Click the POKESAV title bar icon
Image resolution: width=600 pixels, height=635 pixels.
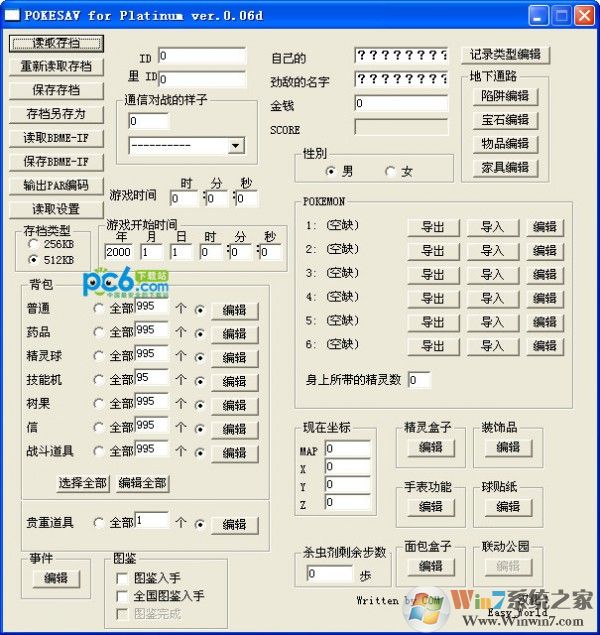12,16
